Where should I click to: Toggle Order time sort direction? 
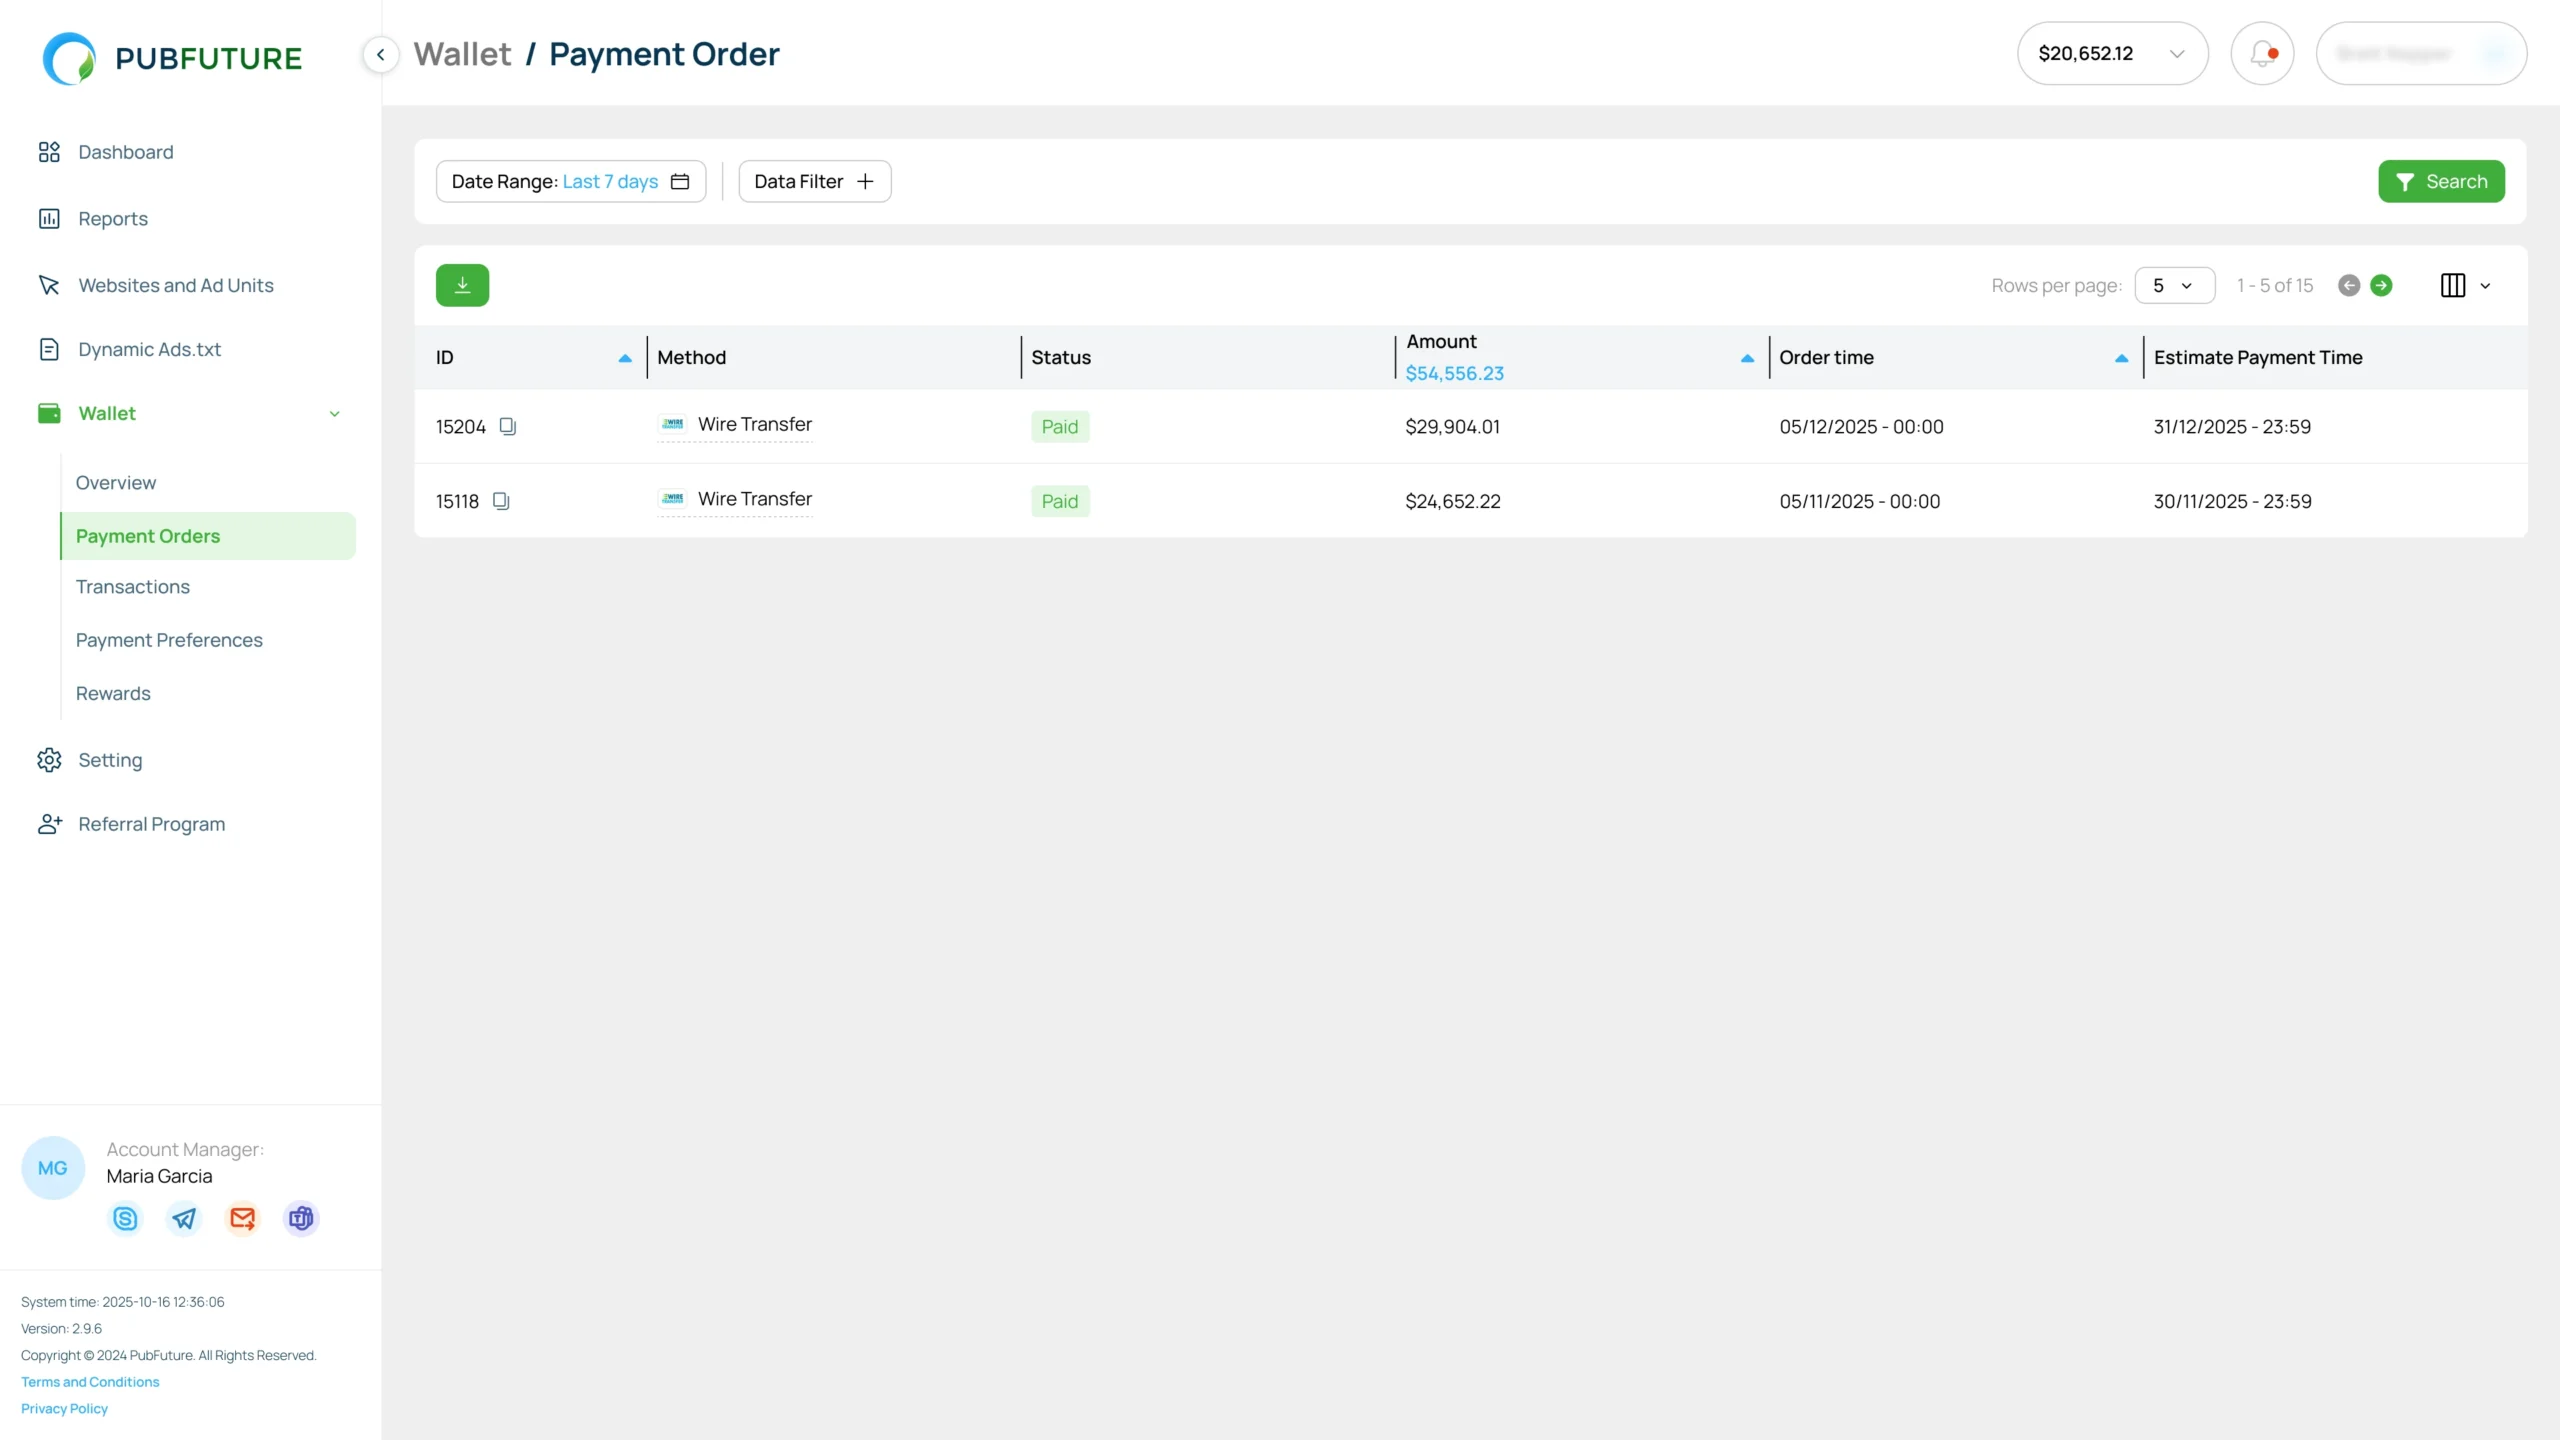click(x=2119, y=357)
